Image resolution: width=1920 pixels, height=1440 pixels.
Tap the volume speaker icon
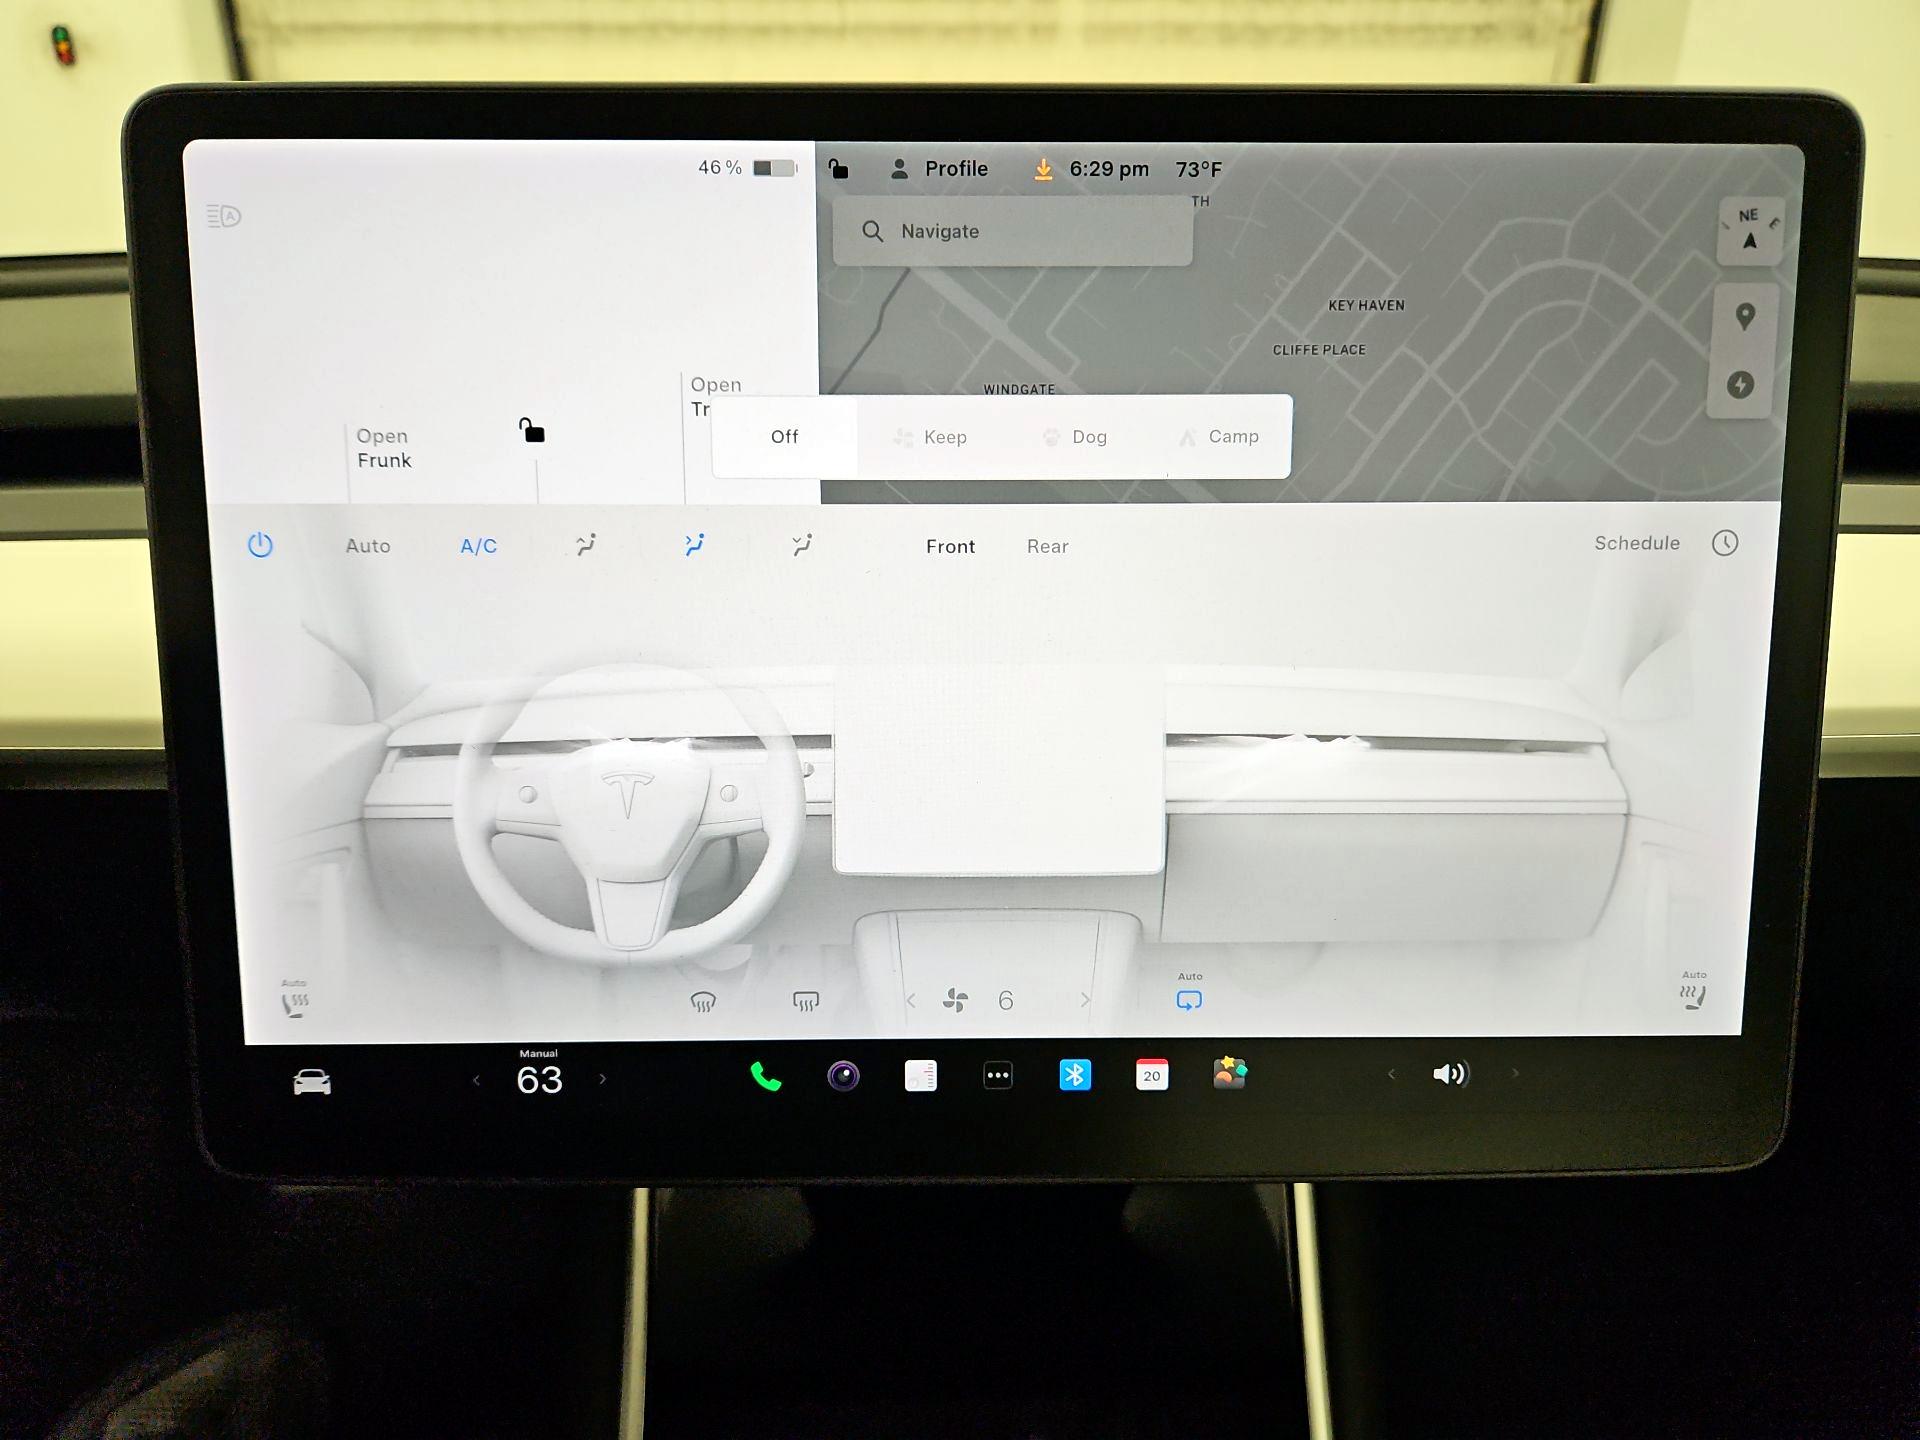[x=1450, y=1074]
